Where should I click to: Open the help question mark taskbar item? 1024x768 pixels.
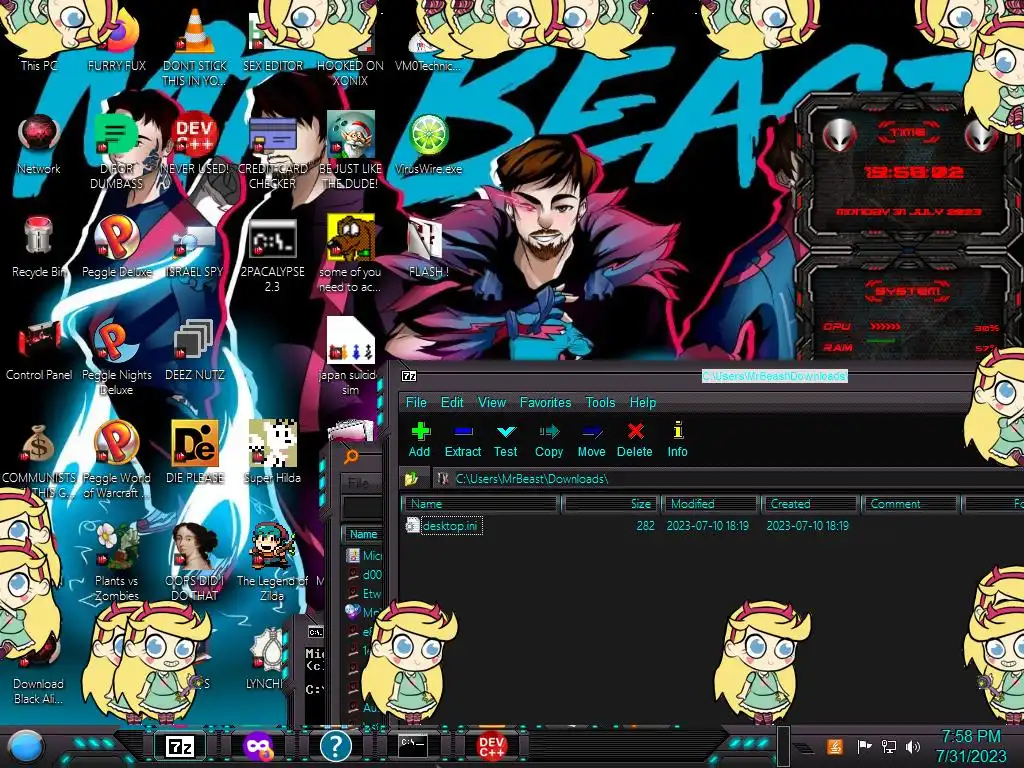pyautogui.click(x=336, y=746)
